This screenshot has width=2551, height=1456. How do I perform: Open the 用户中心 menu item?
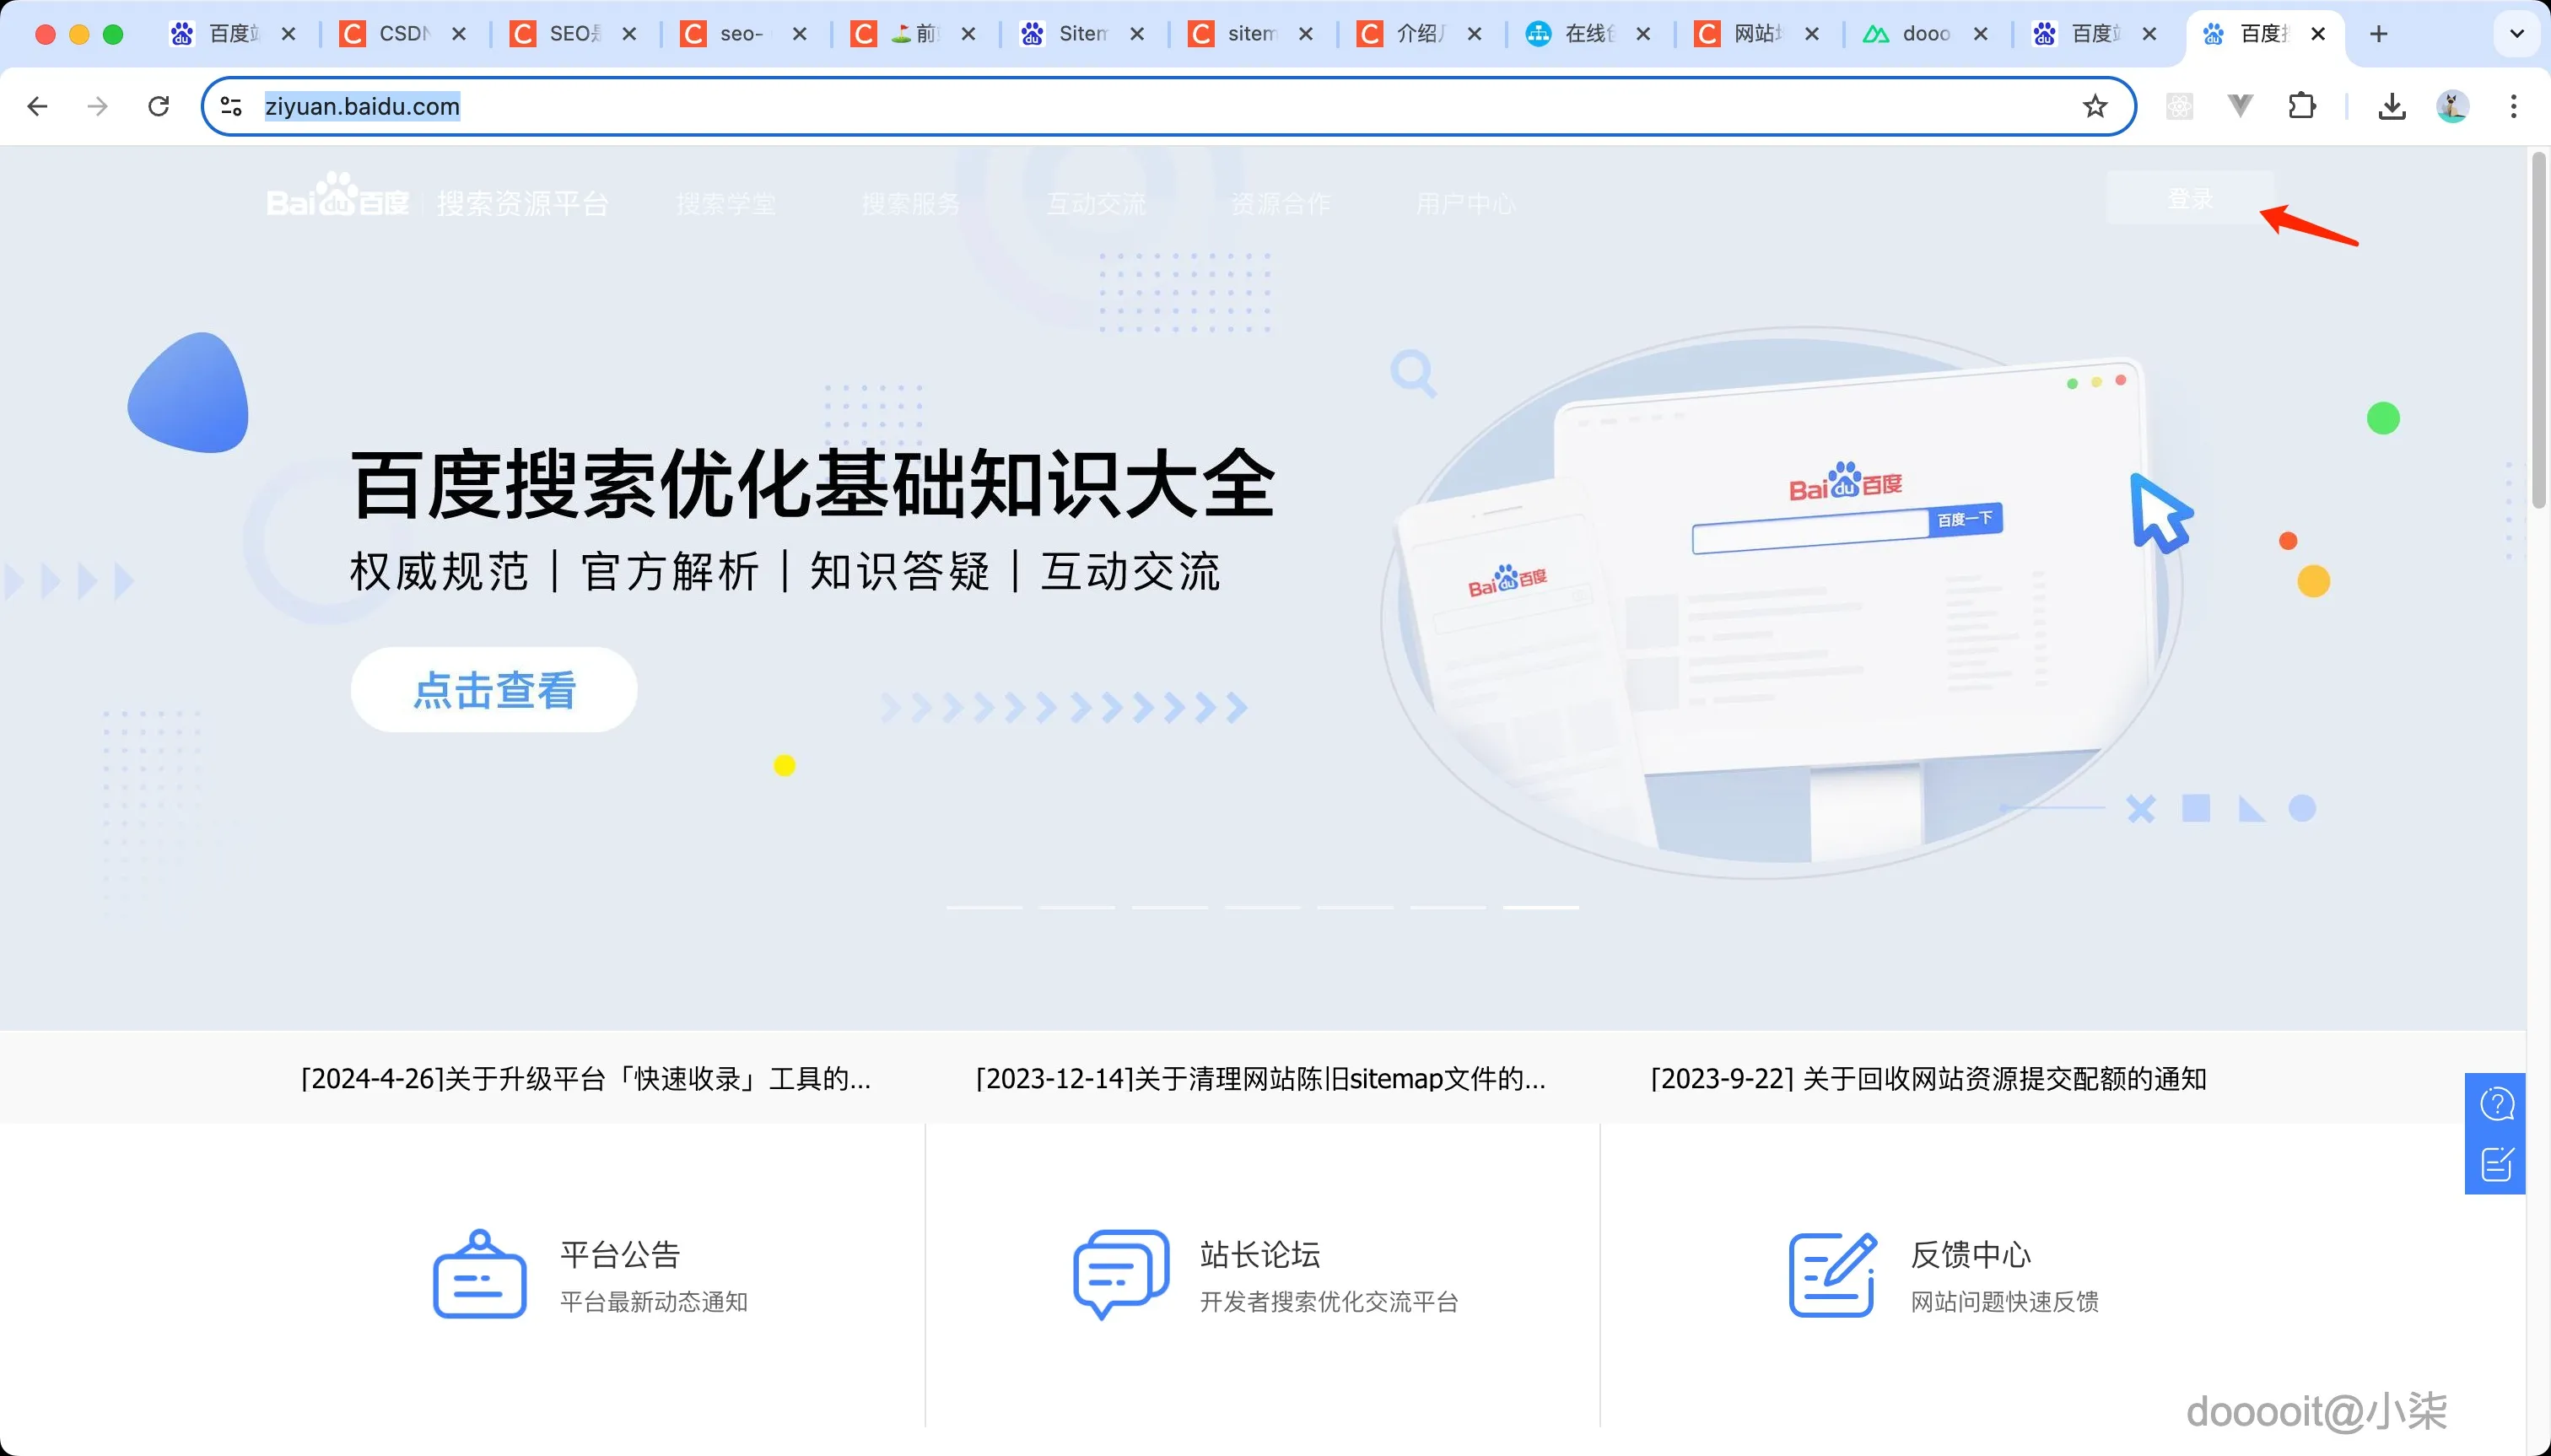[x=1464, y=203]
